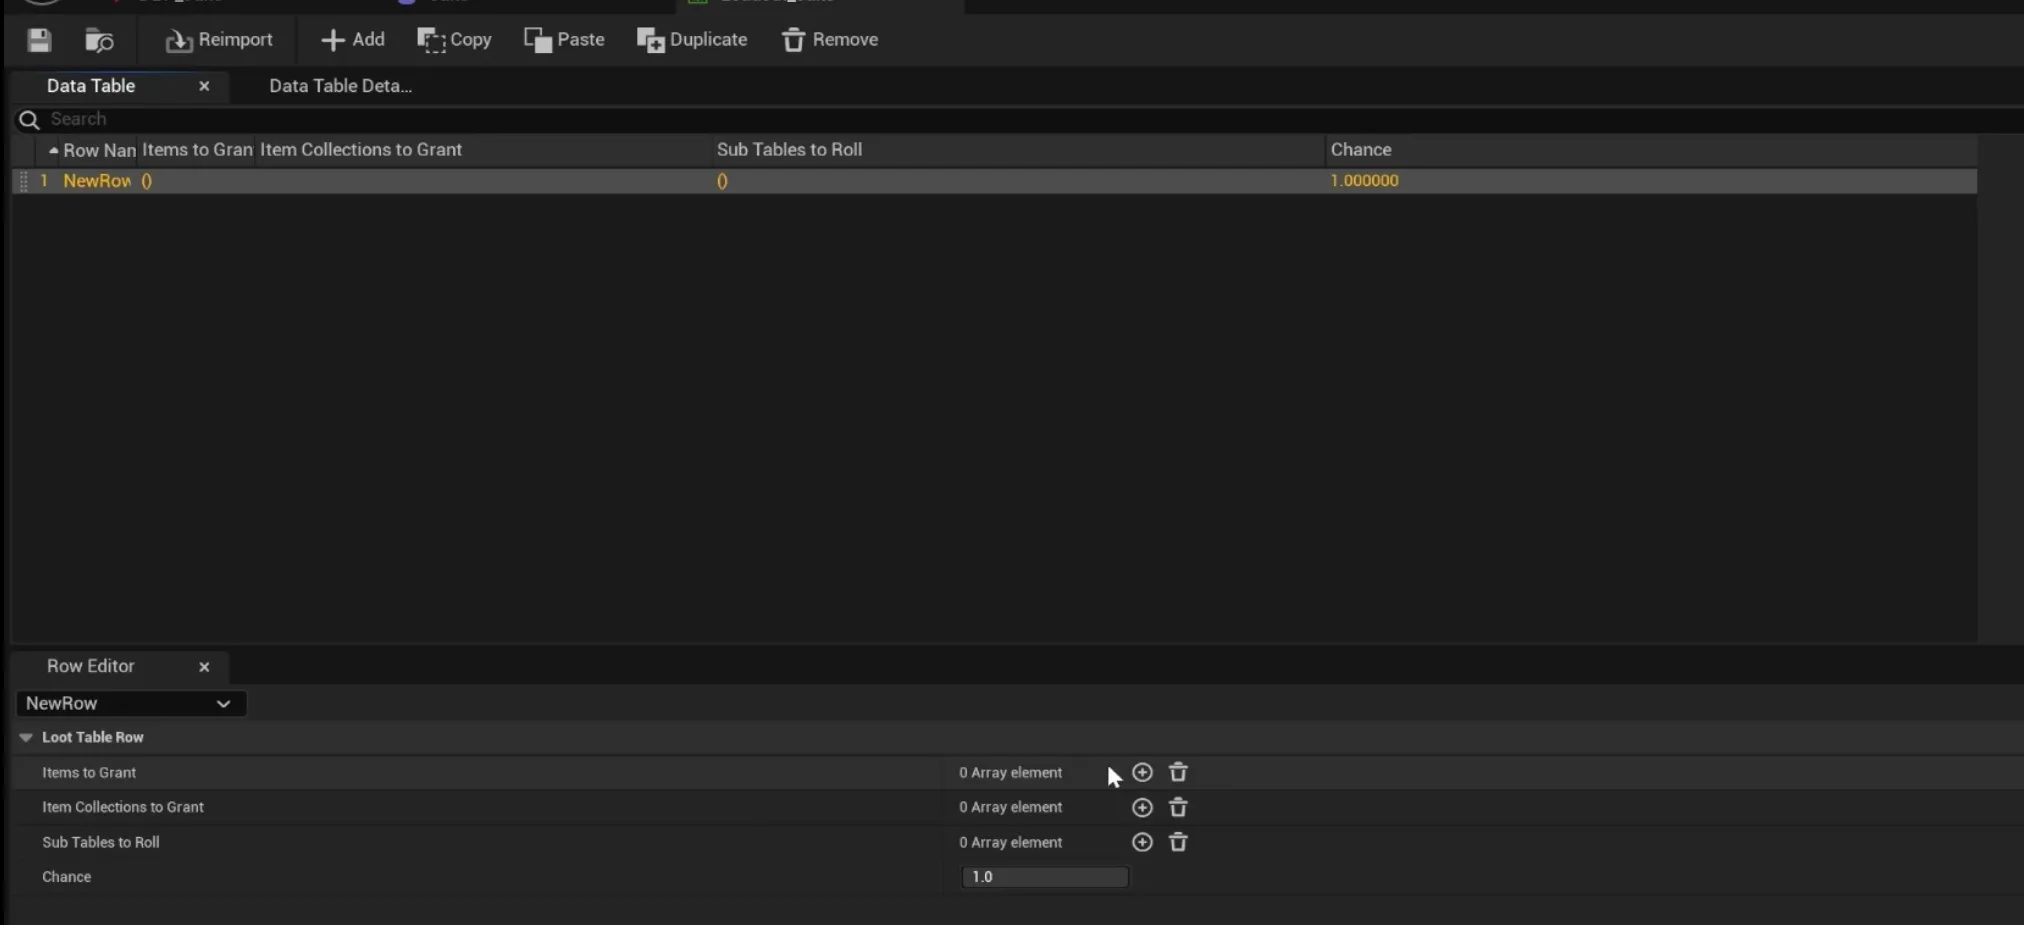Save the data table asset
This screenshot has height=925, width=2024.
tap(39, 40)
